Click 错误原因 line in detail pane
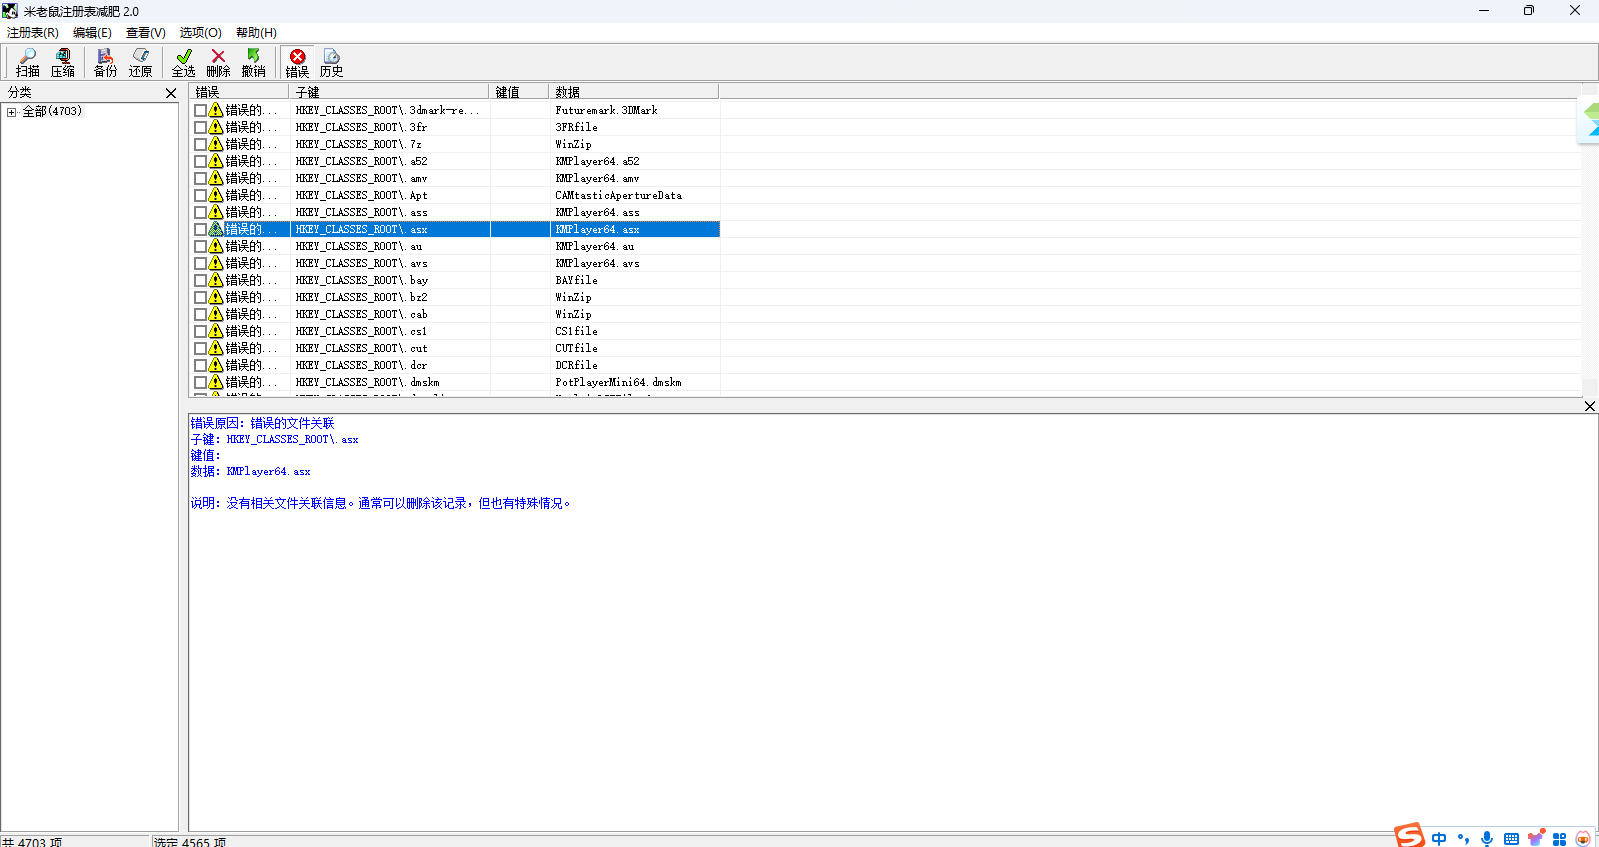Screen dimensions: 1599x847 262,423
